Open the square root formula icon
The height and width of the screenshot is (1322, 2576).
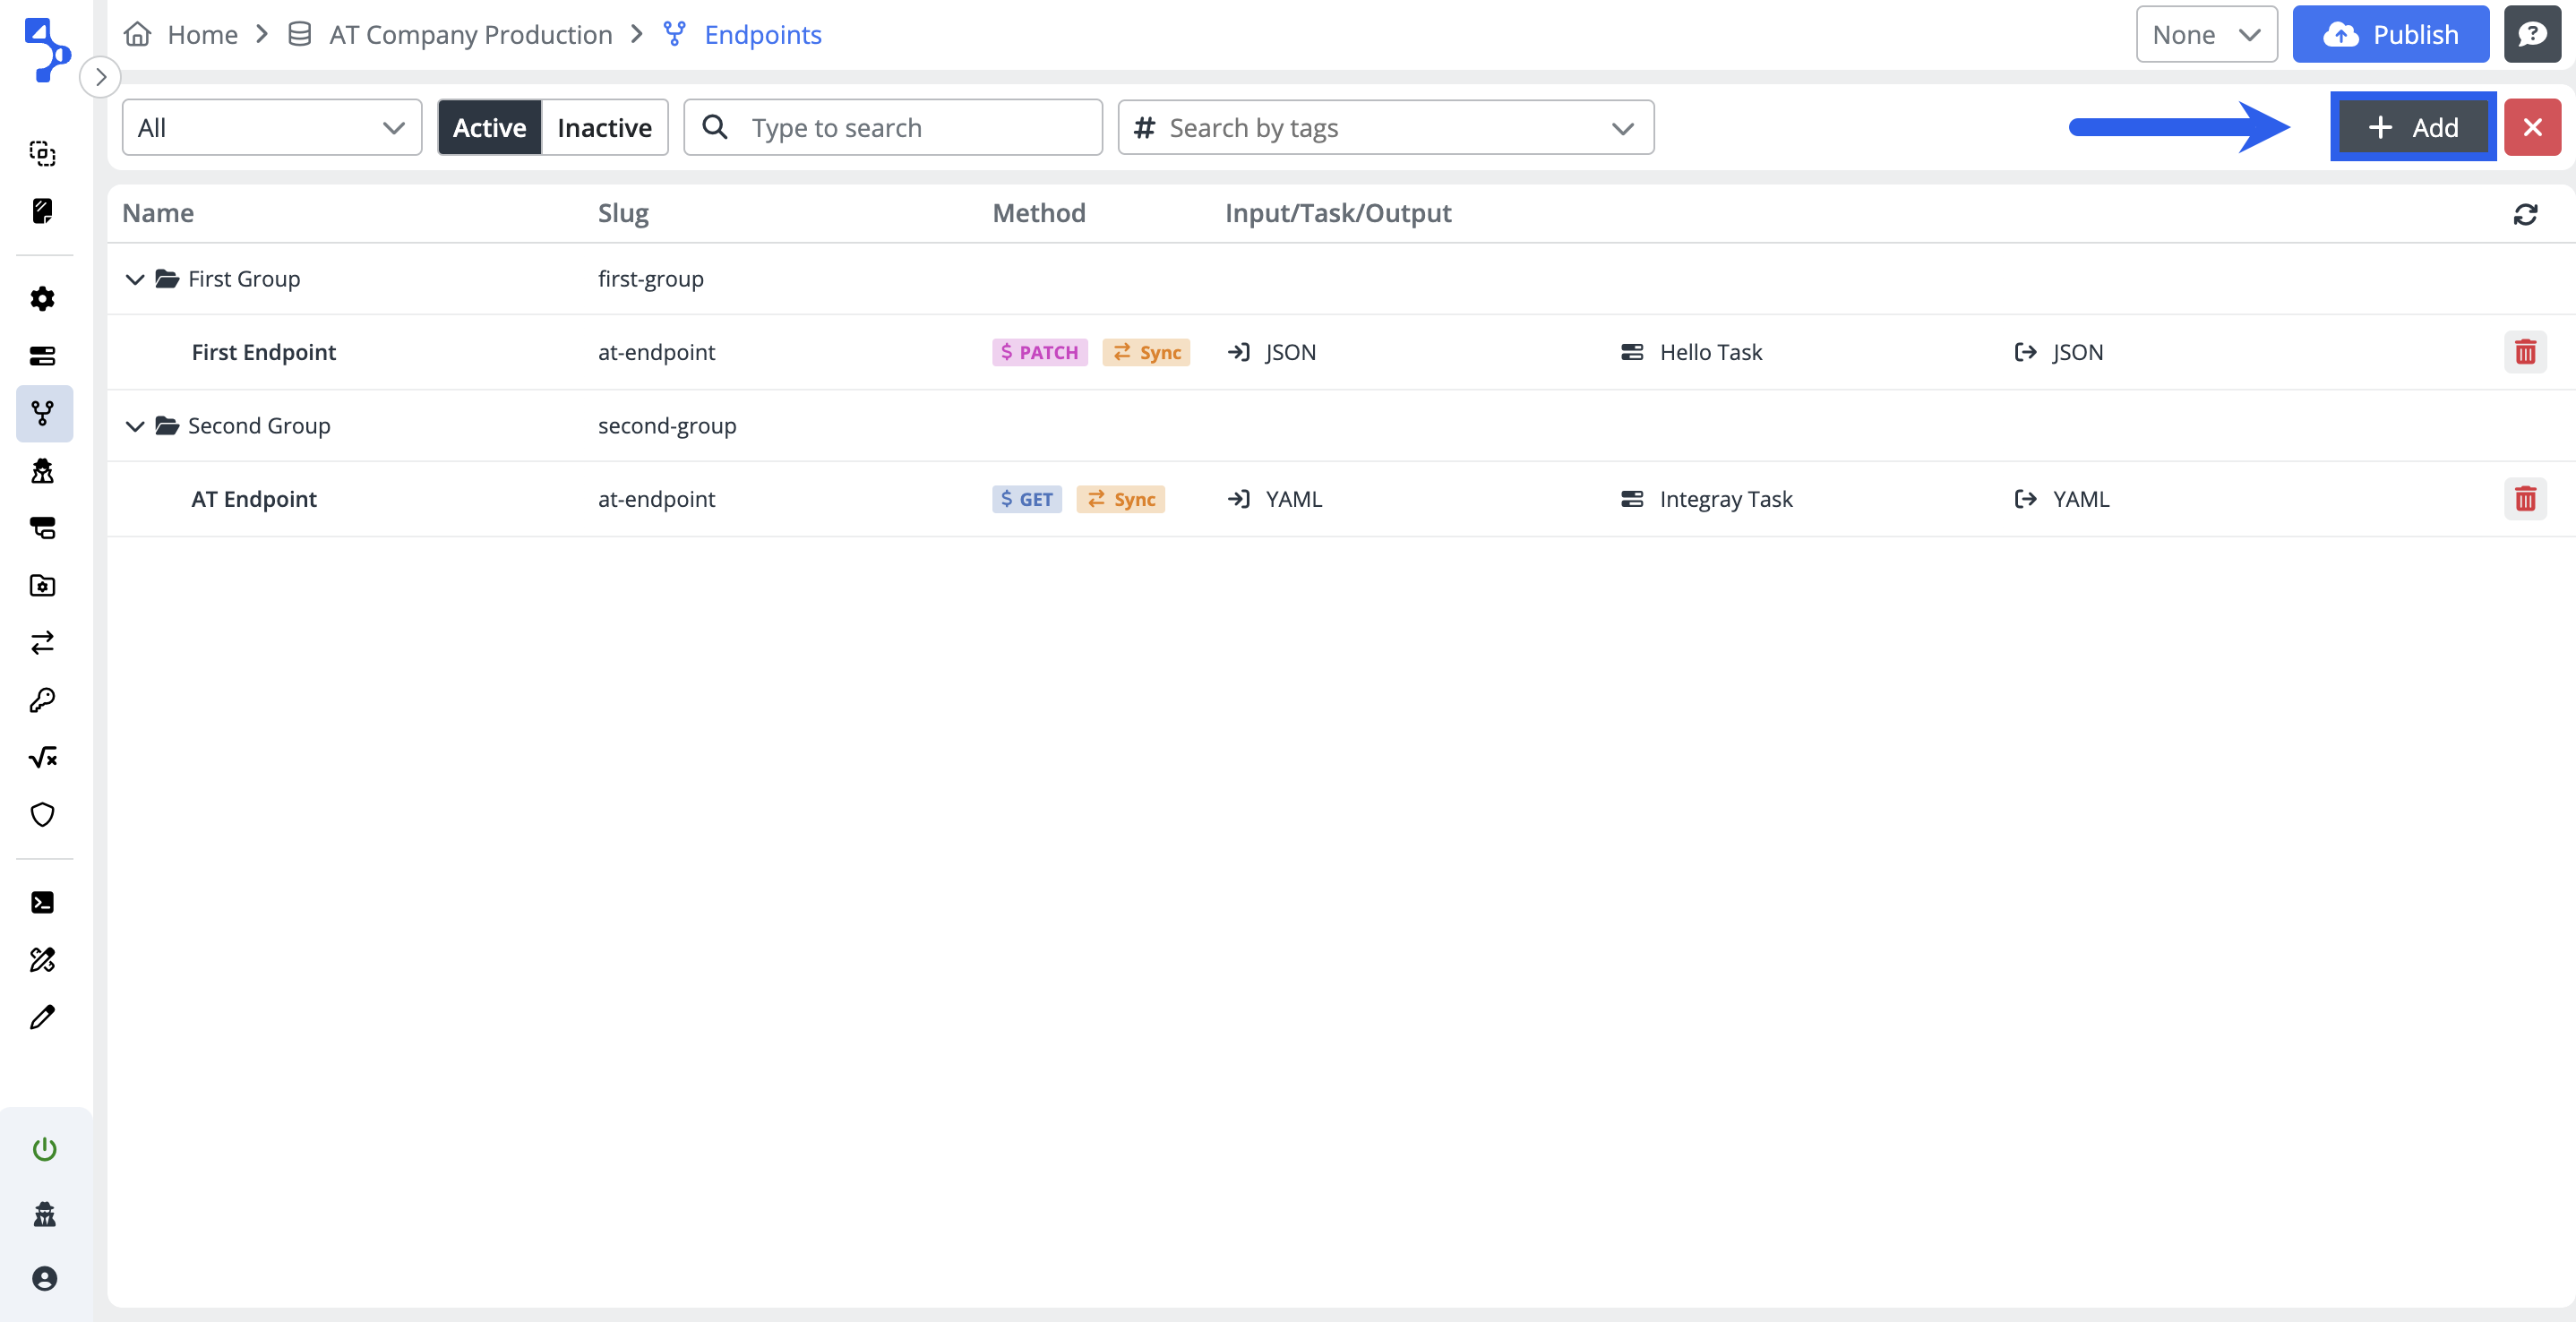point(42,757)
